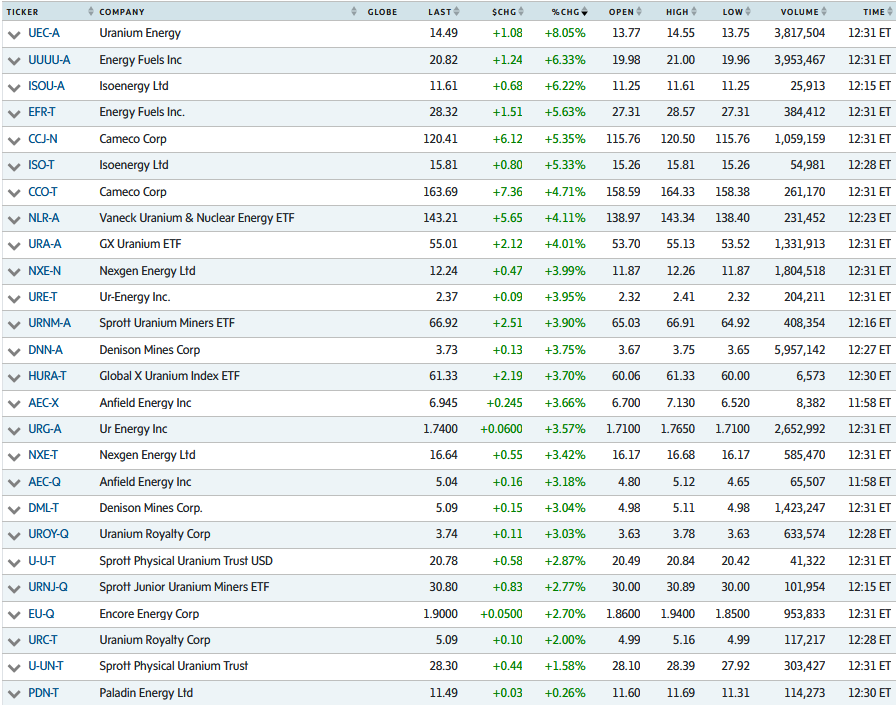Select Vaneck Uranium & Nuclear Energy ETF

coord(197,218)
